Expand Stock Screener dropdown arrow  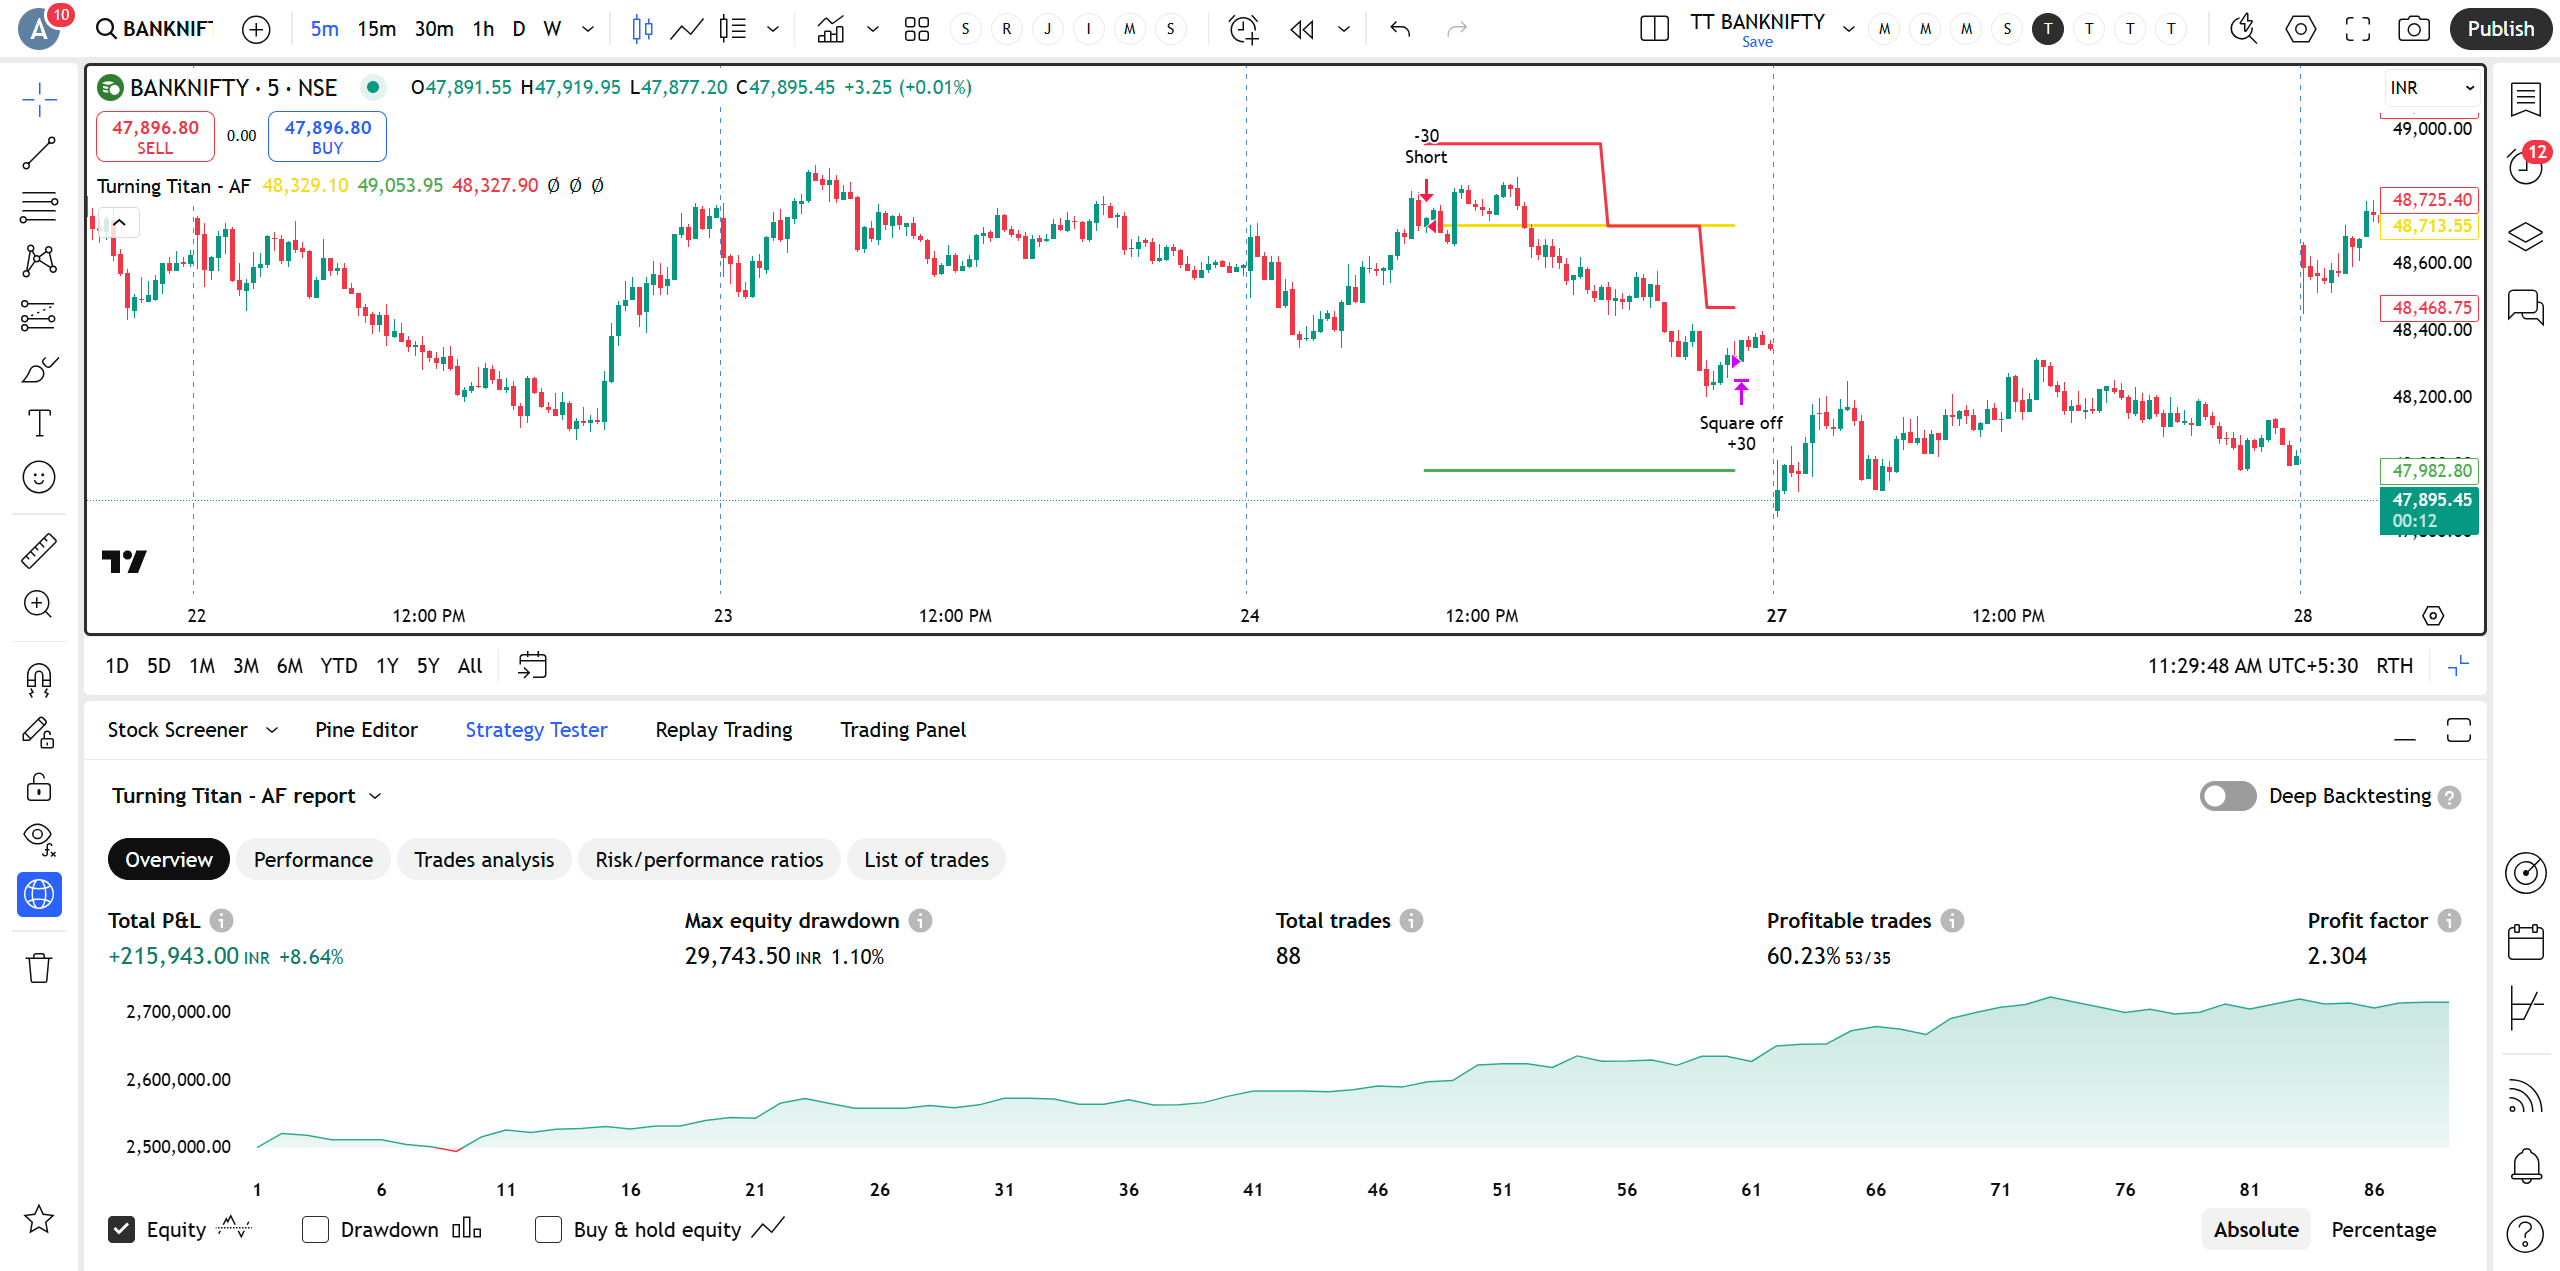(272, 730)
